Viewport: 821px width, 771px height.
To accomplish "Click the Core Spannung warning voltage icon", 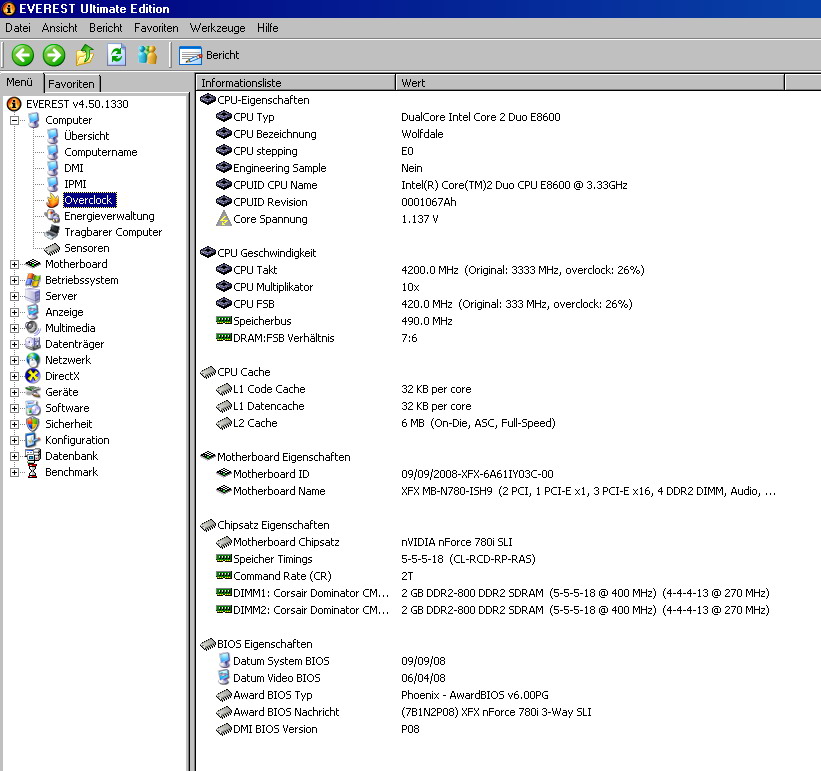I will (224, 219).
